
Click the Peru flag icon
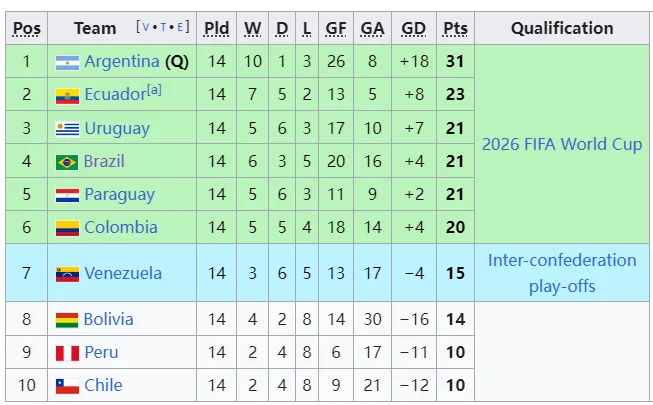[67, 353]
